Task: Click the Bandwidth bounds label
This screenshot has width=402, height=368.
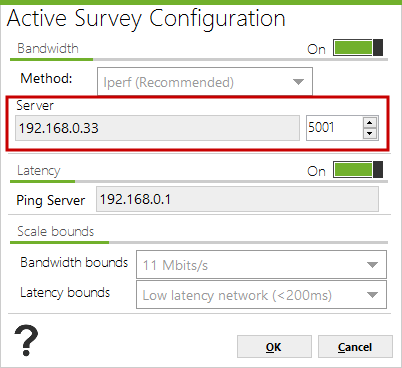Action: click(74, 262)
